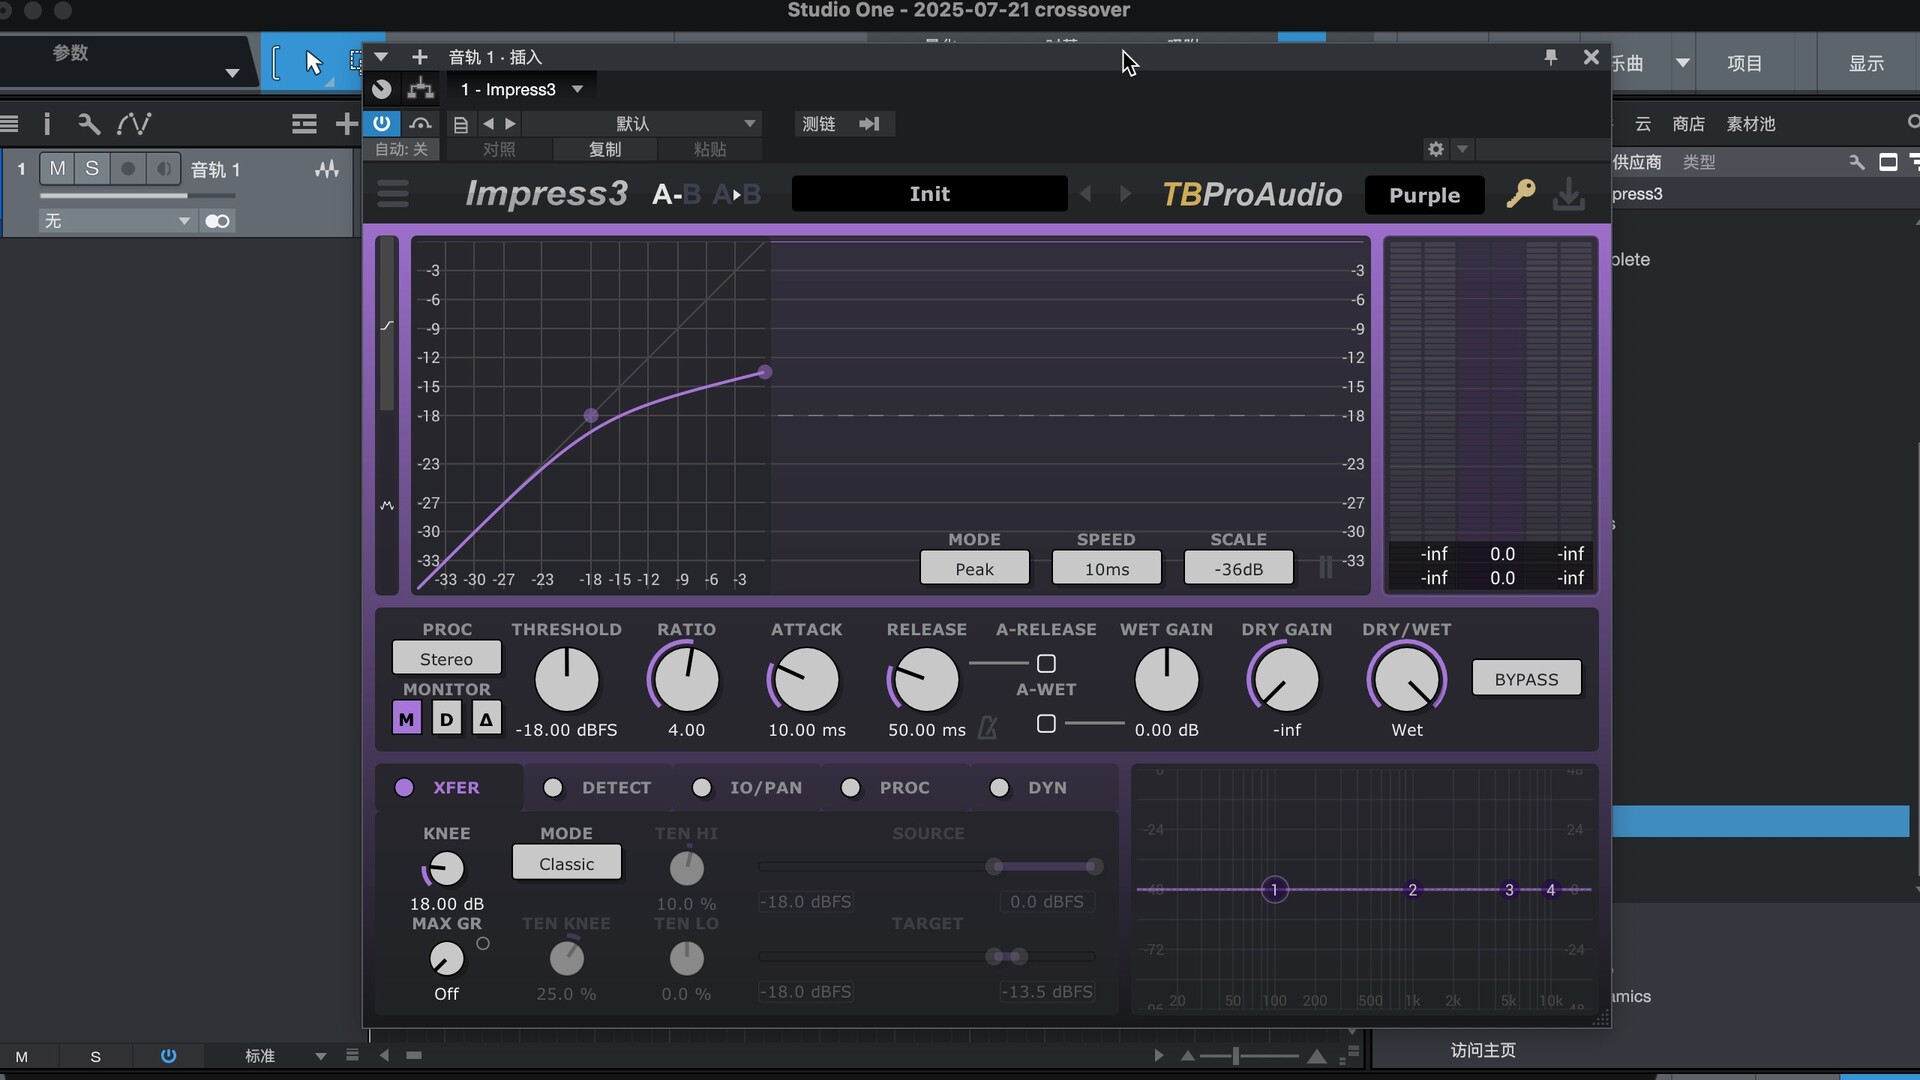
Task: Go to next preset arrow
Action: (x=1125, y=194)
